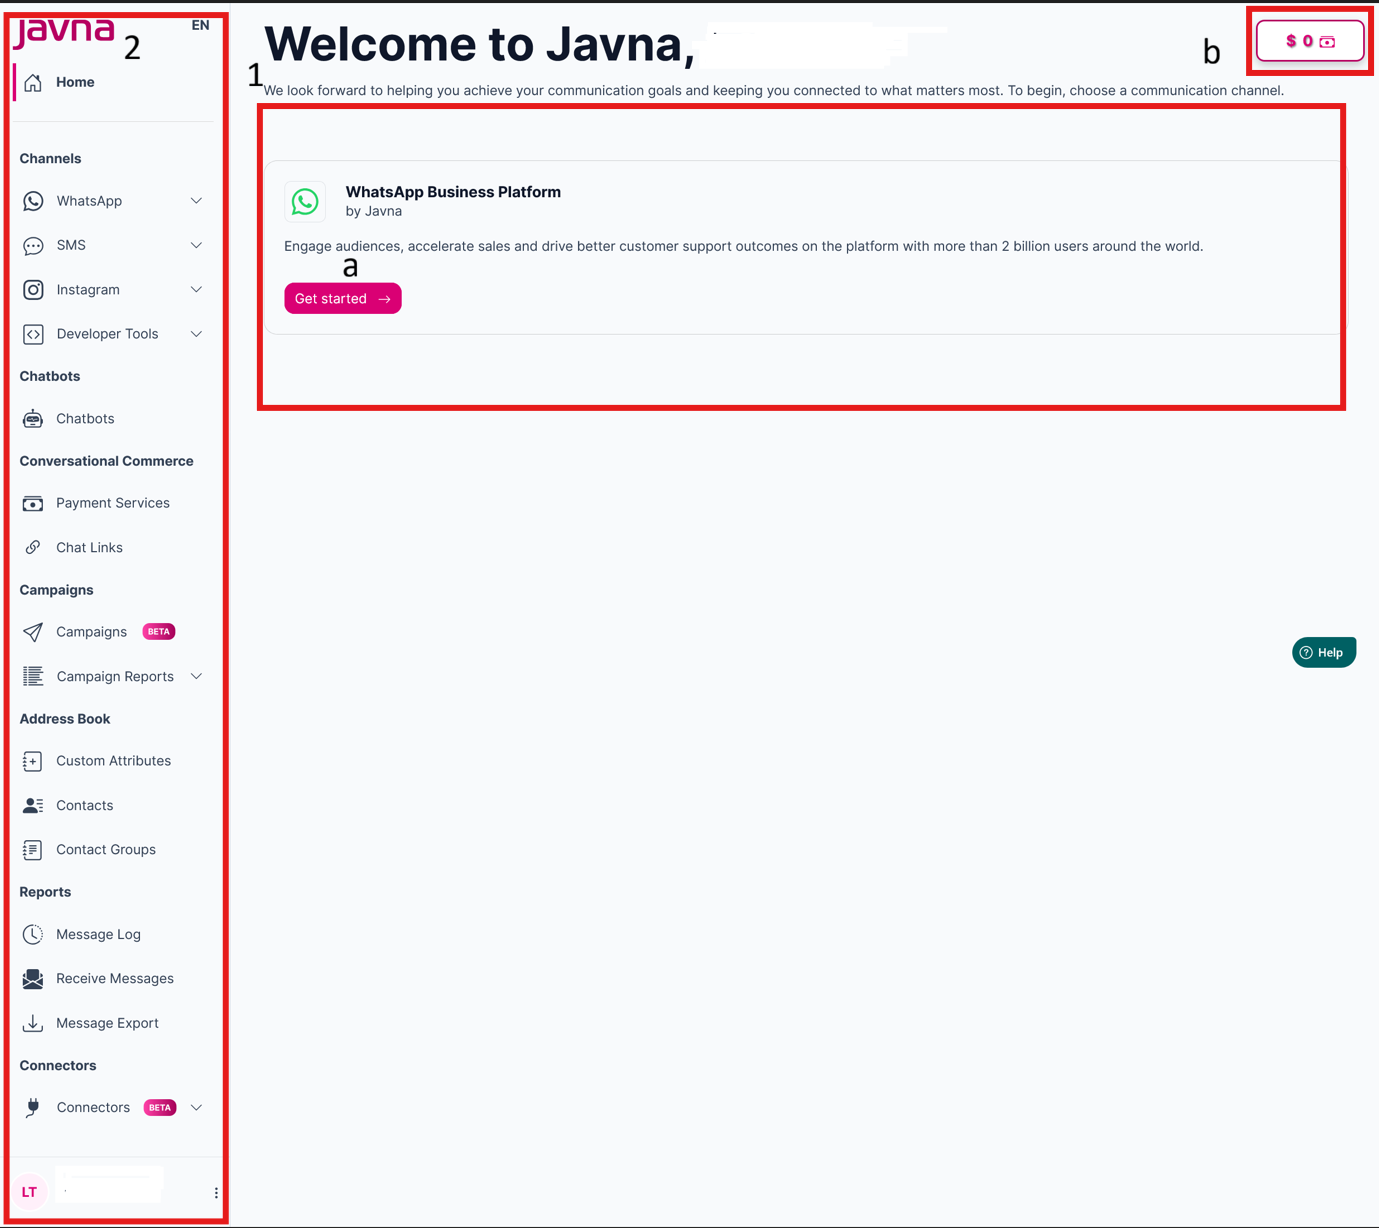The width and height of the screenshot is (1379, 1228).
Task: Click the Instagram sidebar icon
Action: coord(33,290)
